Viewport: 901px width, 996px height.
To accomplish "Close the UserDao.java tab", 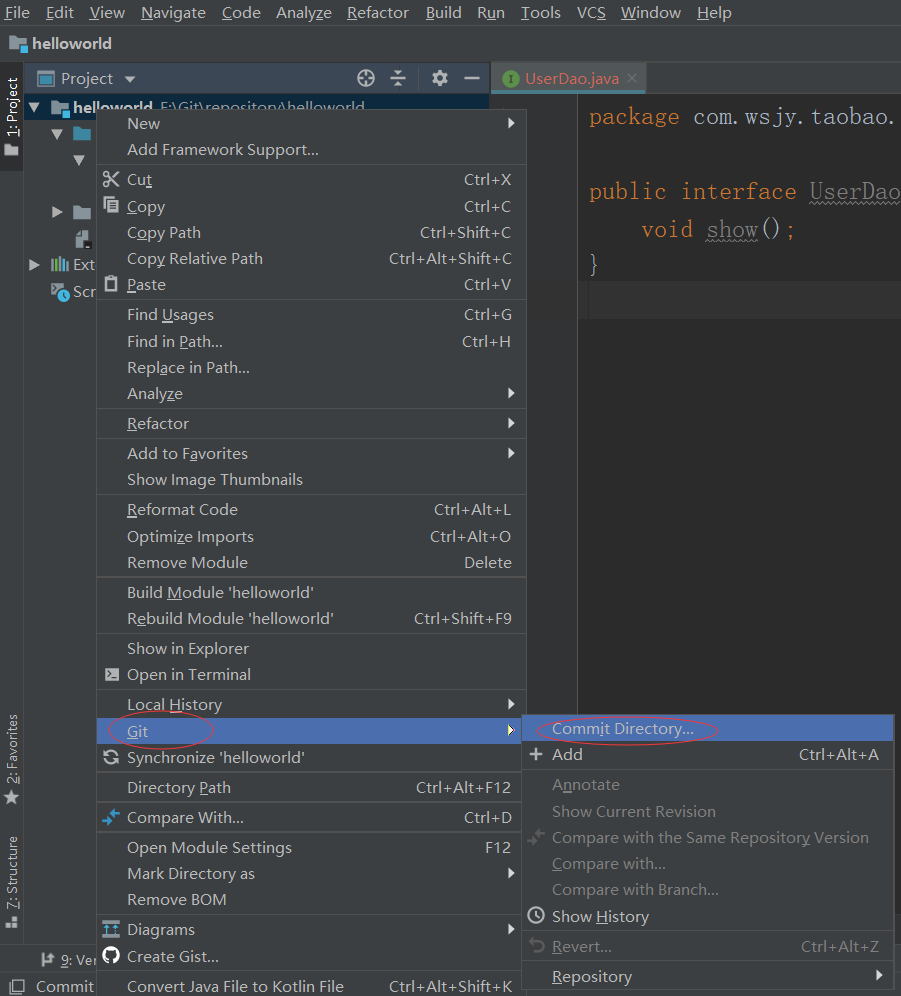I will [632, 77].
